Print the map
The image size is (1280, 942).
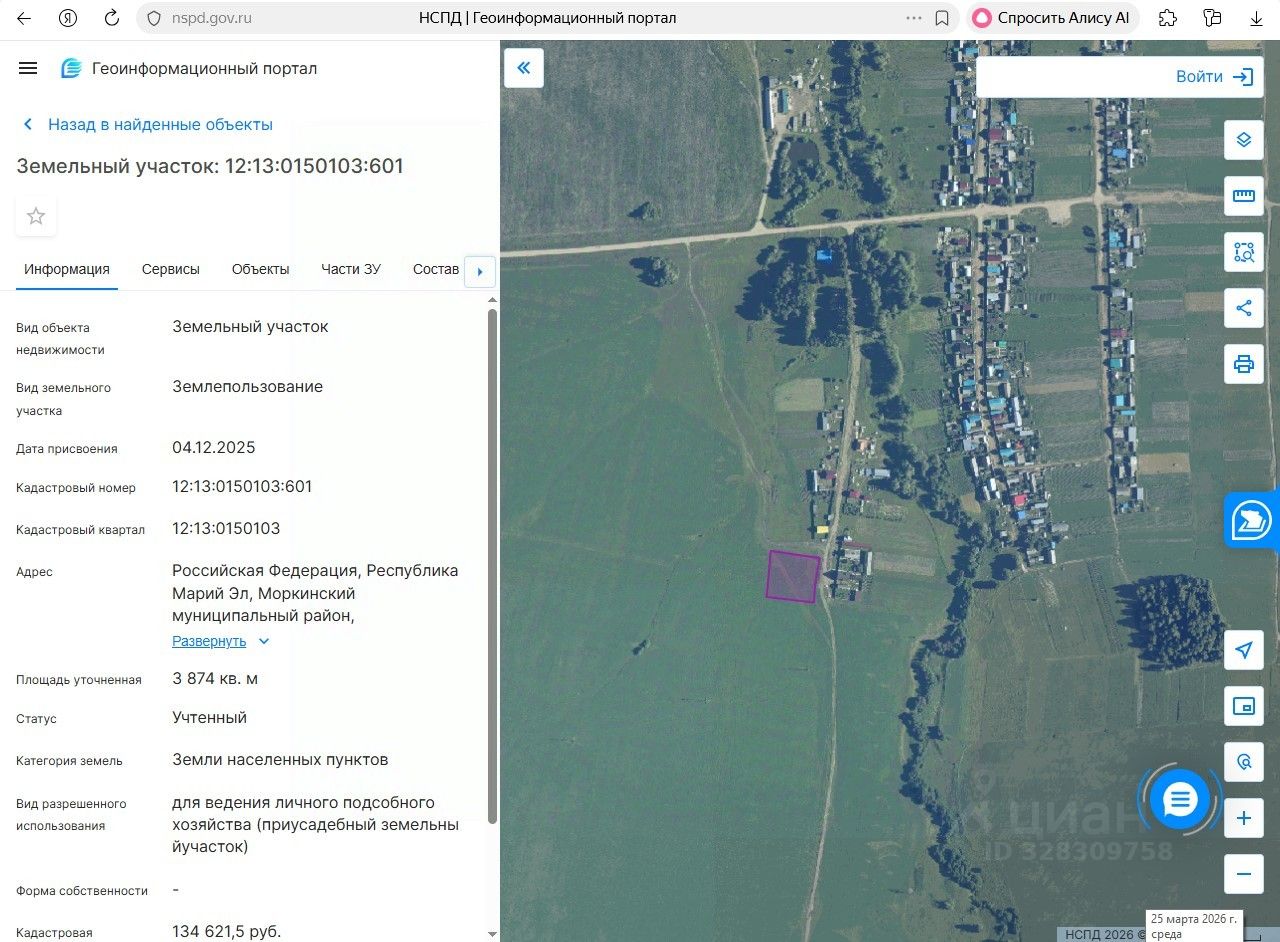pos(1244,364)
